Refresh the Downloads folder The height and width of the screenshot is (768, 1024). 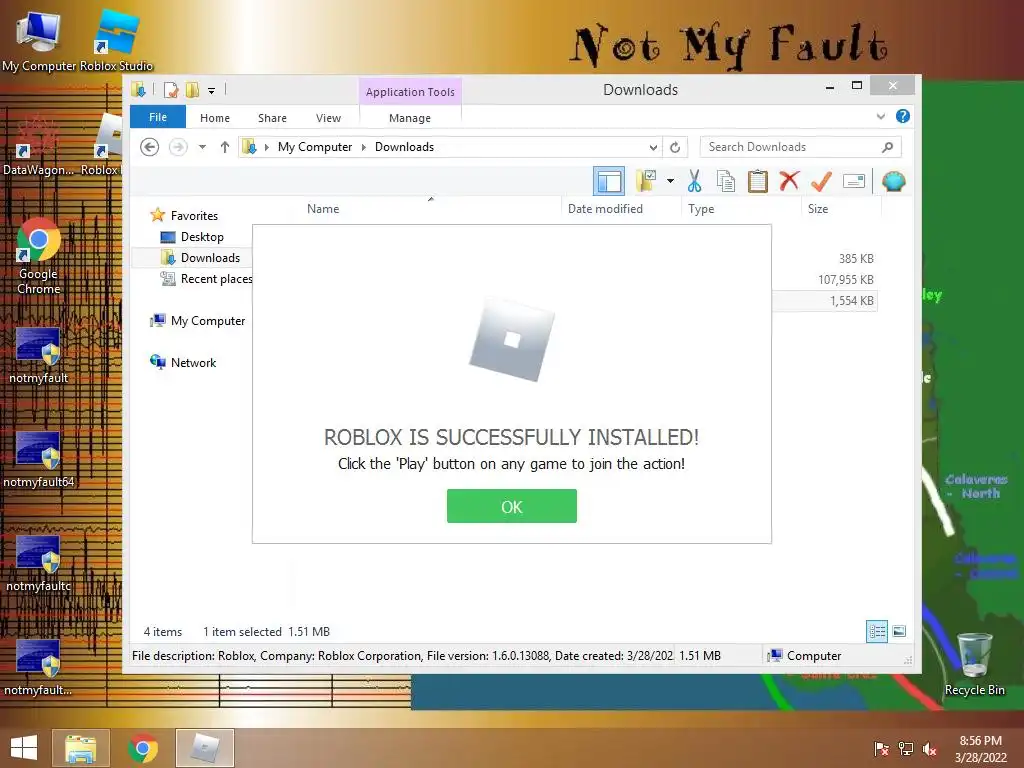coord(675,147)
